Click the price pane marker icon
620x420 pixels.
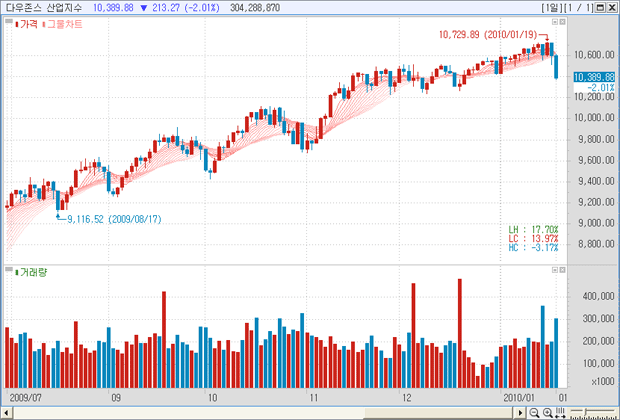point(10,22)
